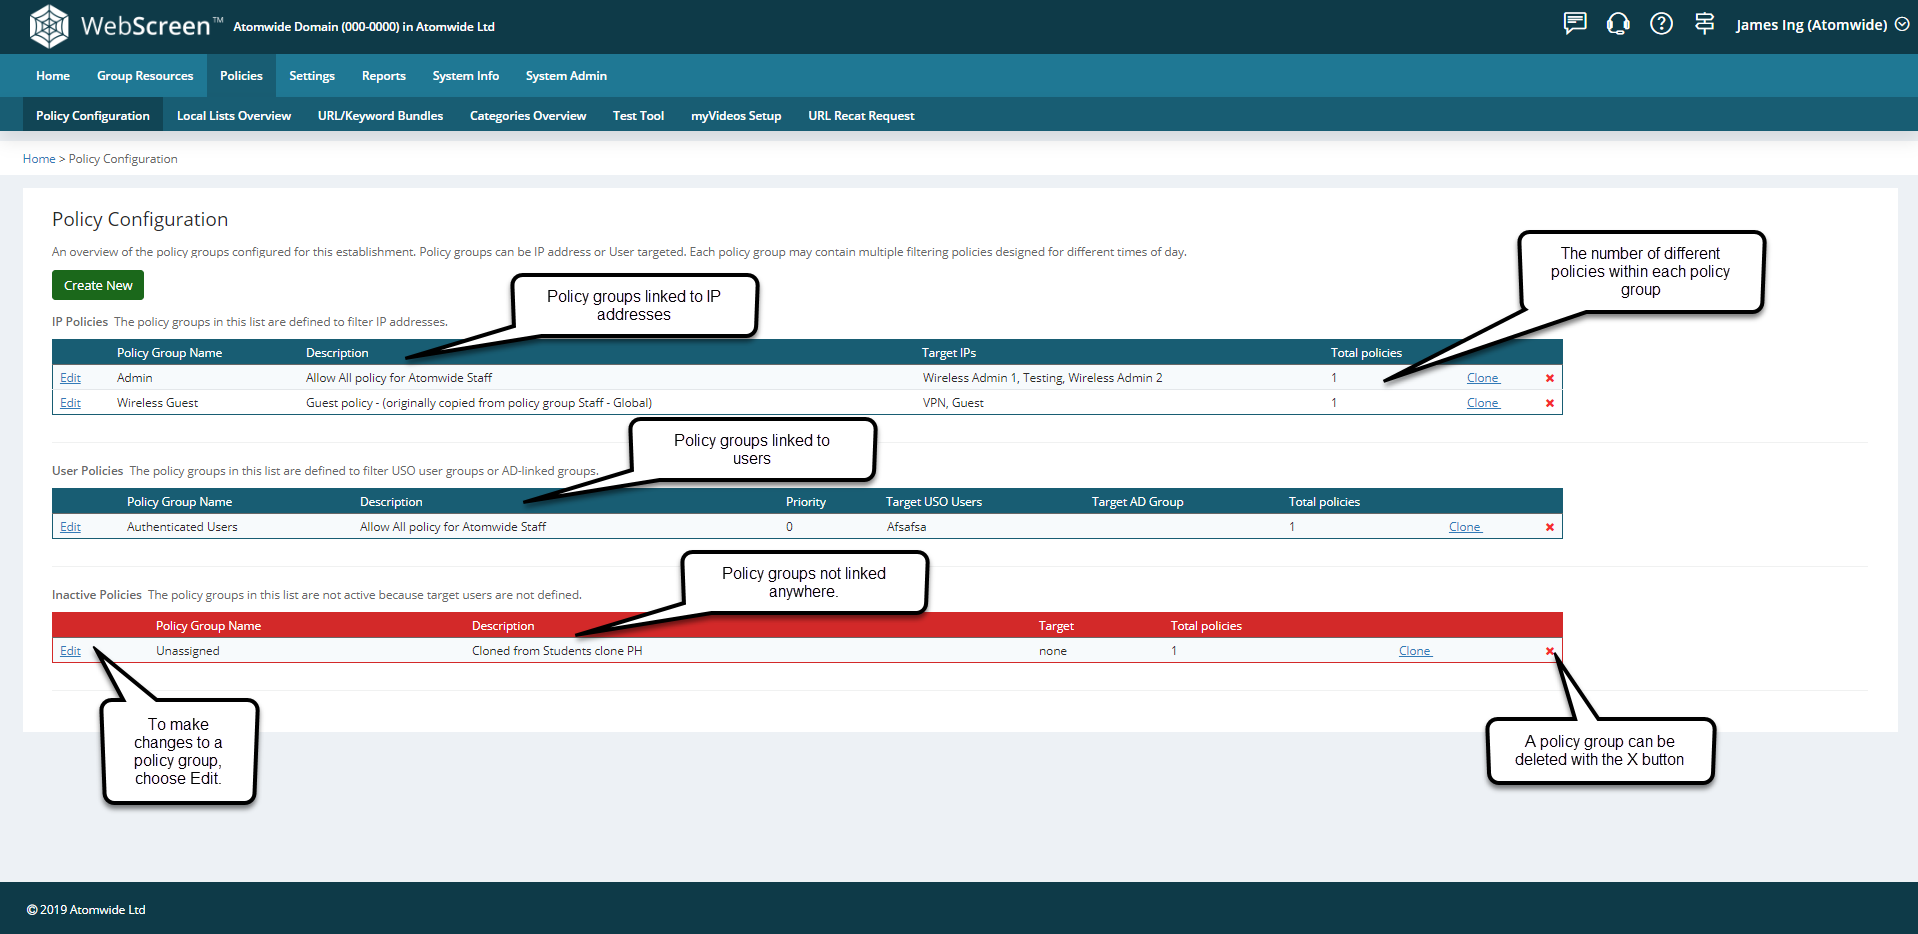Image resolution: width=1918 pixels, height=934 pixels.
Task: Clone the Unassigned inactive policy group
Action: (x=1414, y=651)
